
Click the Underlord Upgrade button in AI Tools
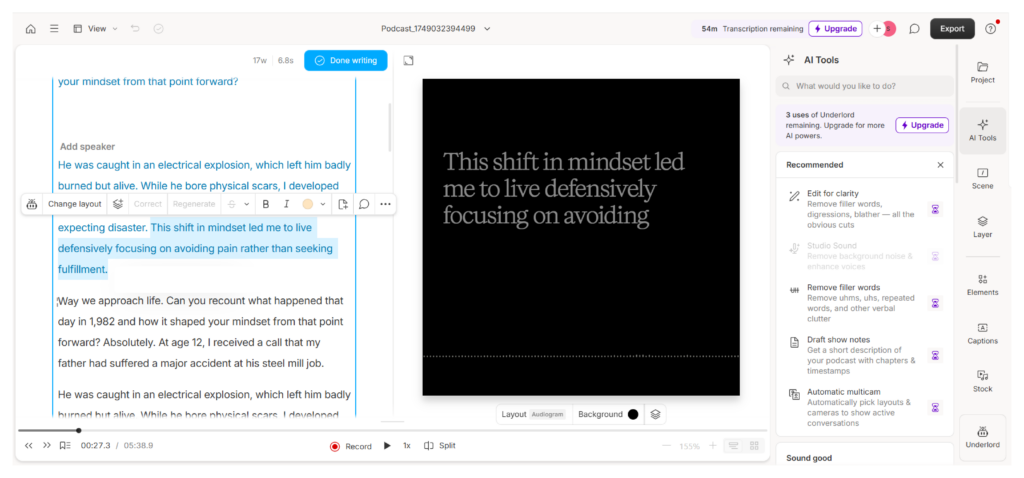pyautogui.click(x=922, y=125)
